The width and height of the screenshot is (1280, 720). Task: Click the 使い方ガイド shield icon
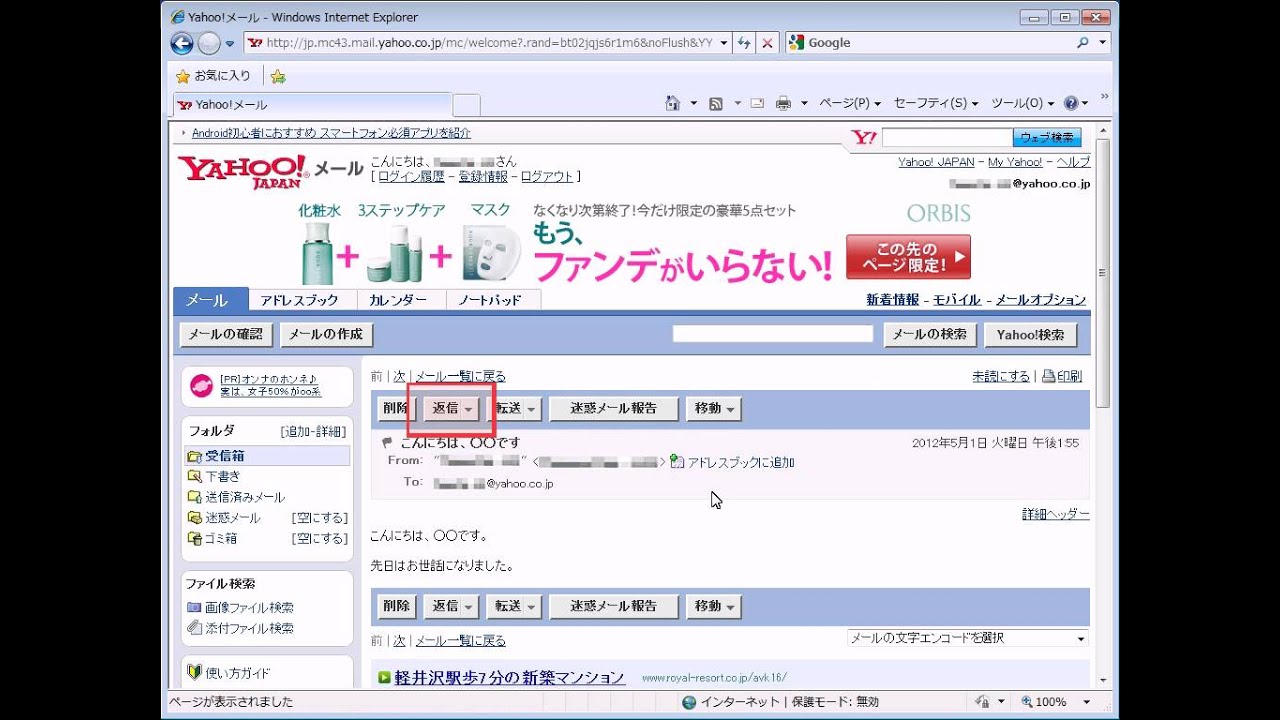pyautogui.click(x=194, y=672)
